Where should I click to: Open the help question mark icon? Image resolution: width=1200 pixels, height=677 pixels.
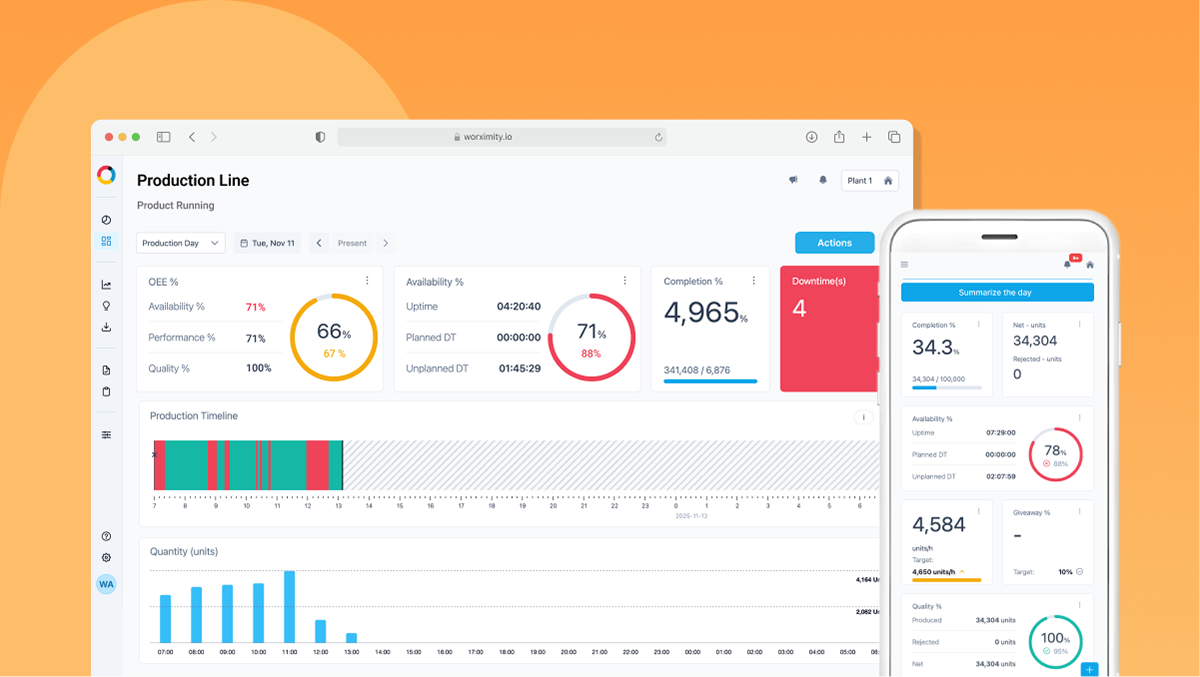coord(106,537)
